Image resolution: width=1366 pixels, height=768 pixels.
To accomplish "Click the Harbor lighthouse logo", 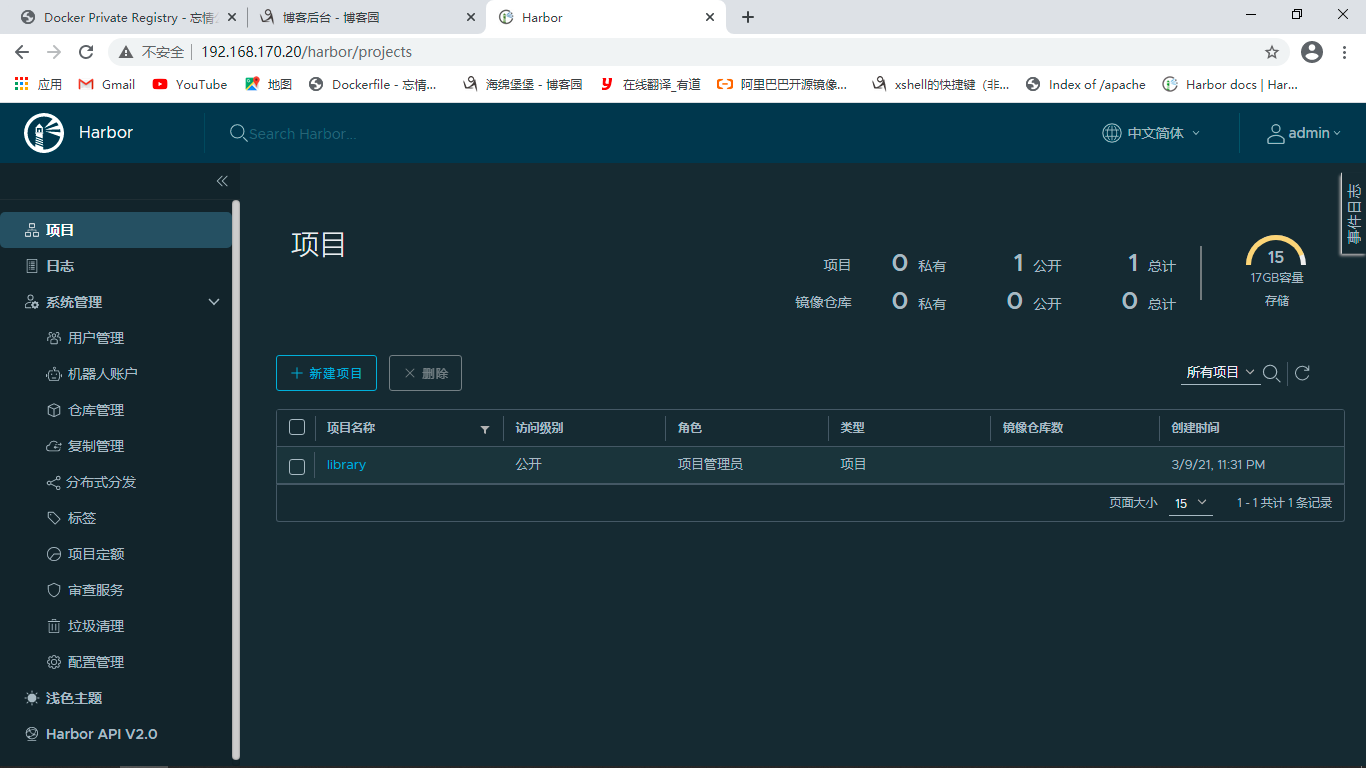I will (x=43, y=133).
